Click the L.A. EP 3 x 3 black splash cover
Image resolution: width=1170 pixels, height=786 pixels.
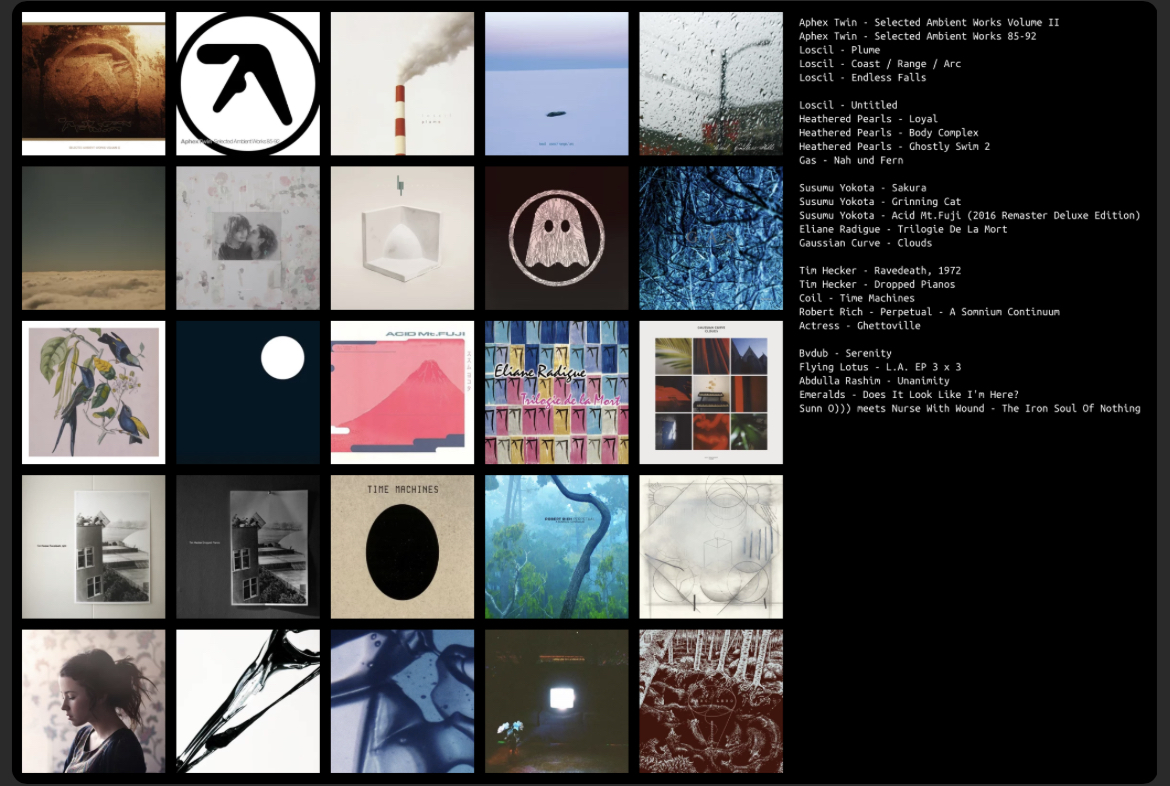(248, 702)
